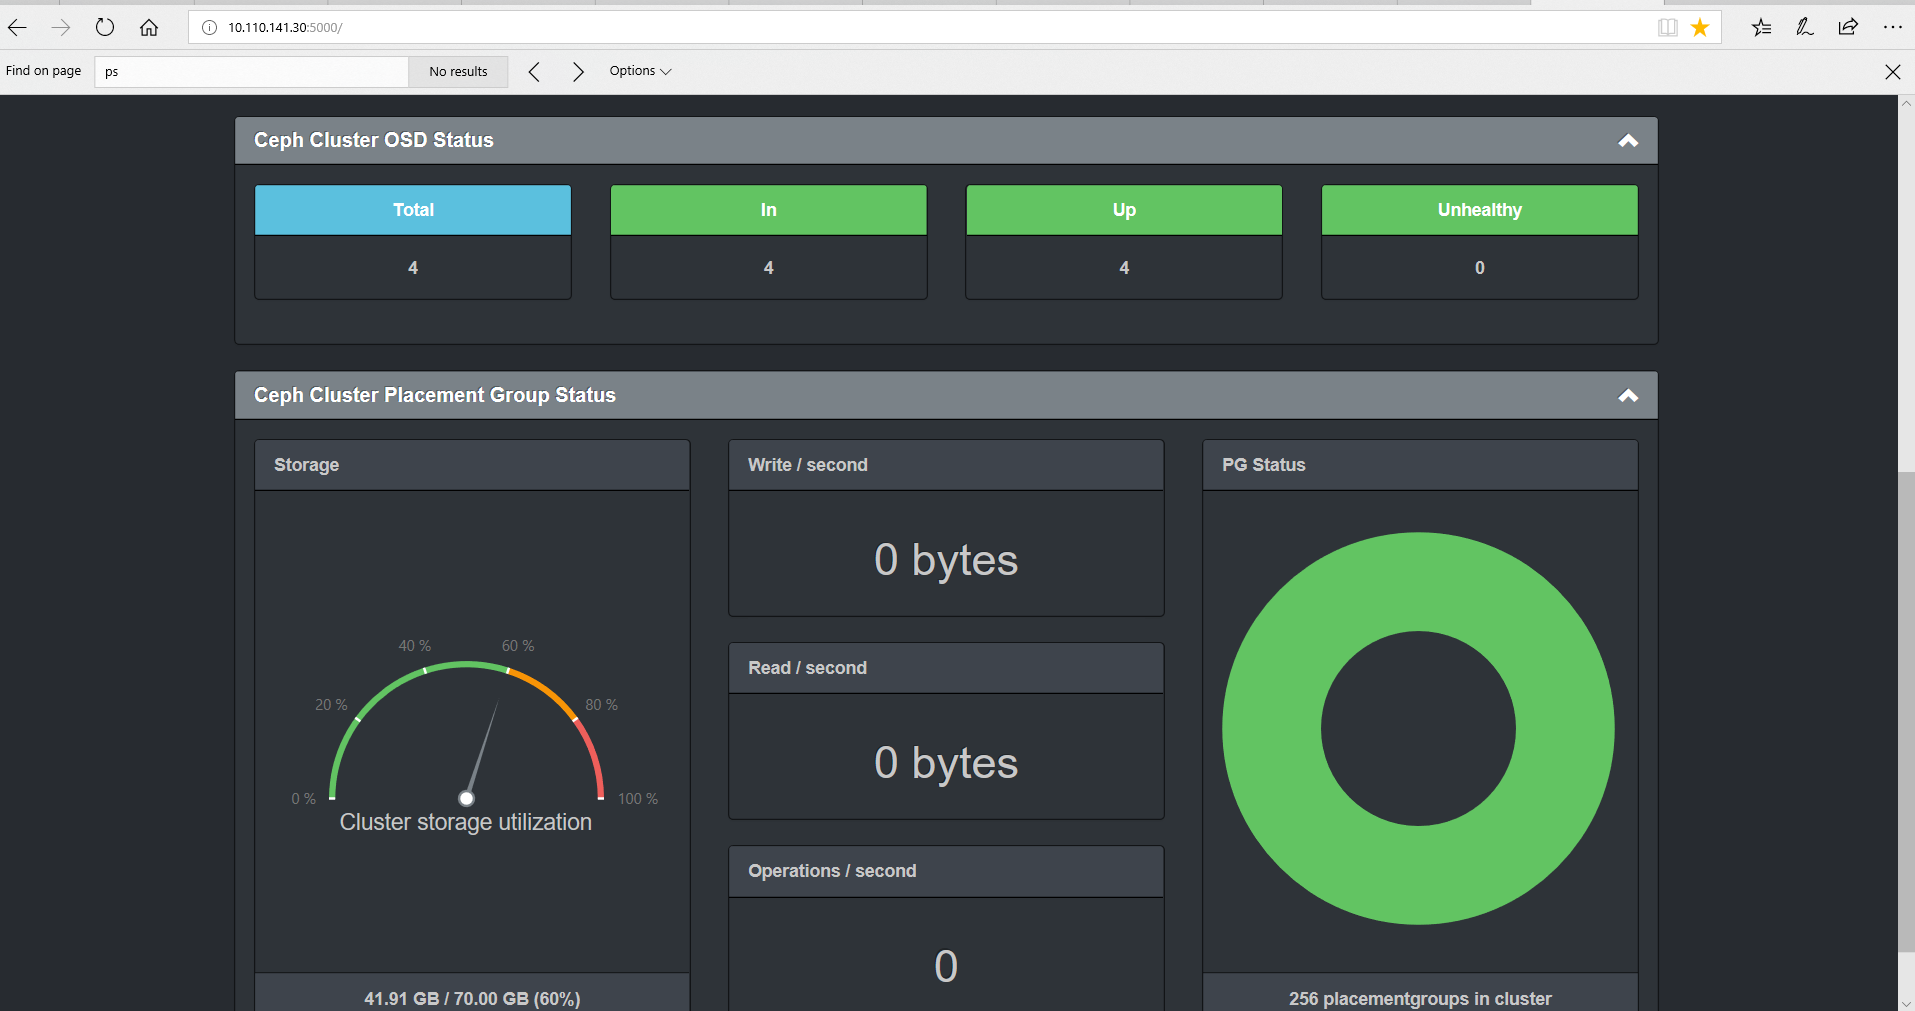Collapse the Placement Group Status panel

point(1628,395)
